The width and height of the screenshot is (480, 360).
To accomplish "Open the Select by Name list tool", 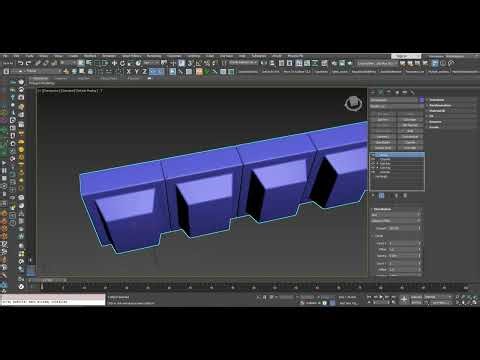I will point(89,63).
